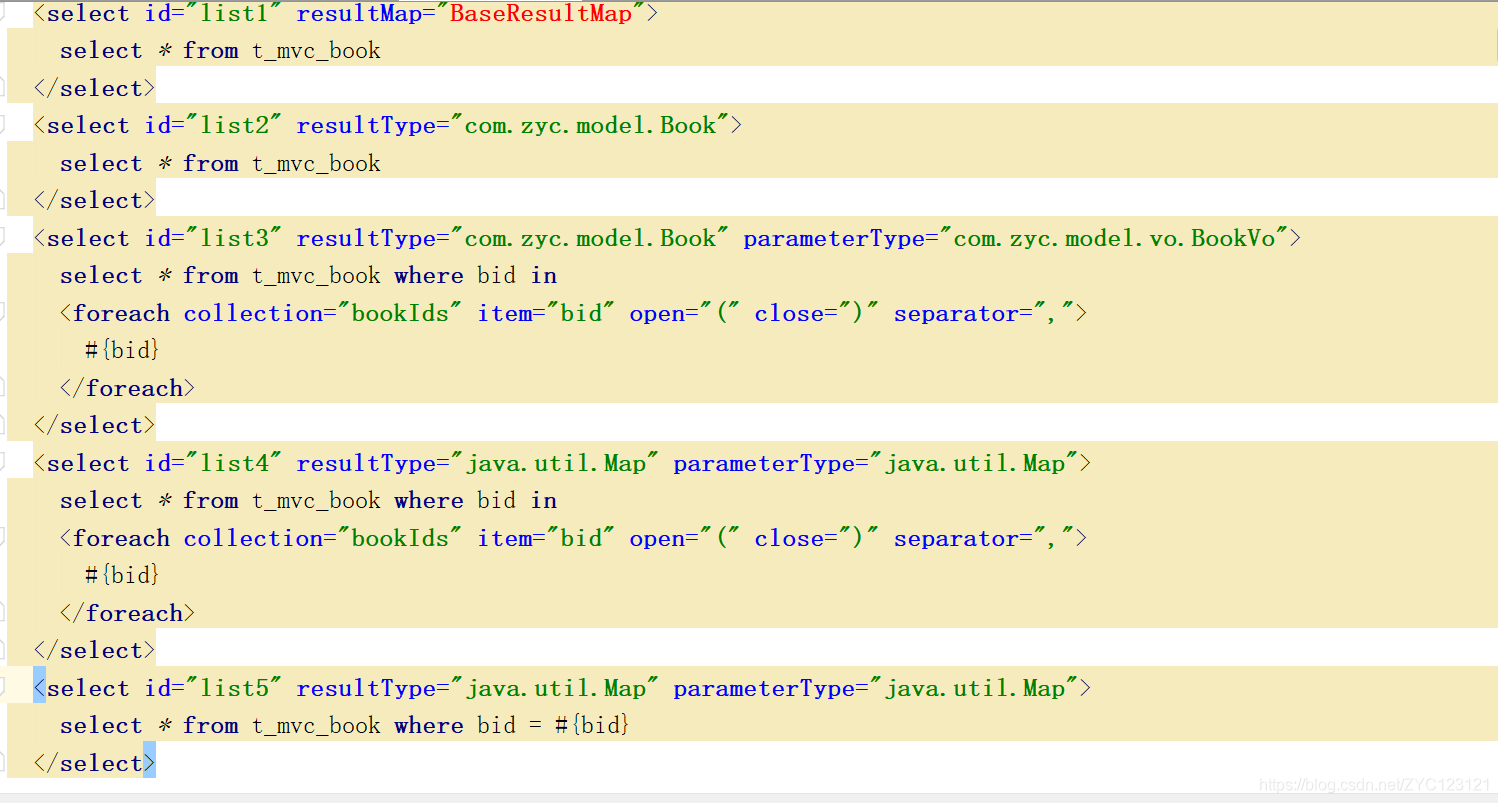Select the red "BaseResultMap" value
This screenshot has width=1498, height=803.
click(542, 14)
